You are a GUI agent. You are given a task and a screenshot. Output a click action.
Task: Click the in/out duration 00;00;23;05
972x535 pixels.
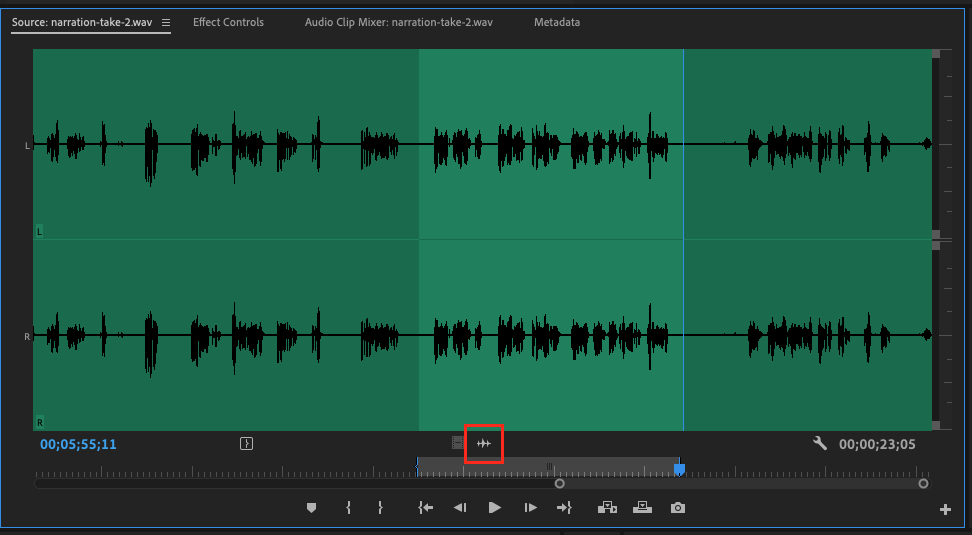point(877,444)
